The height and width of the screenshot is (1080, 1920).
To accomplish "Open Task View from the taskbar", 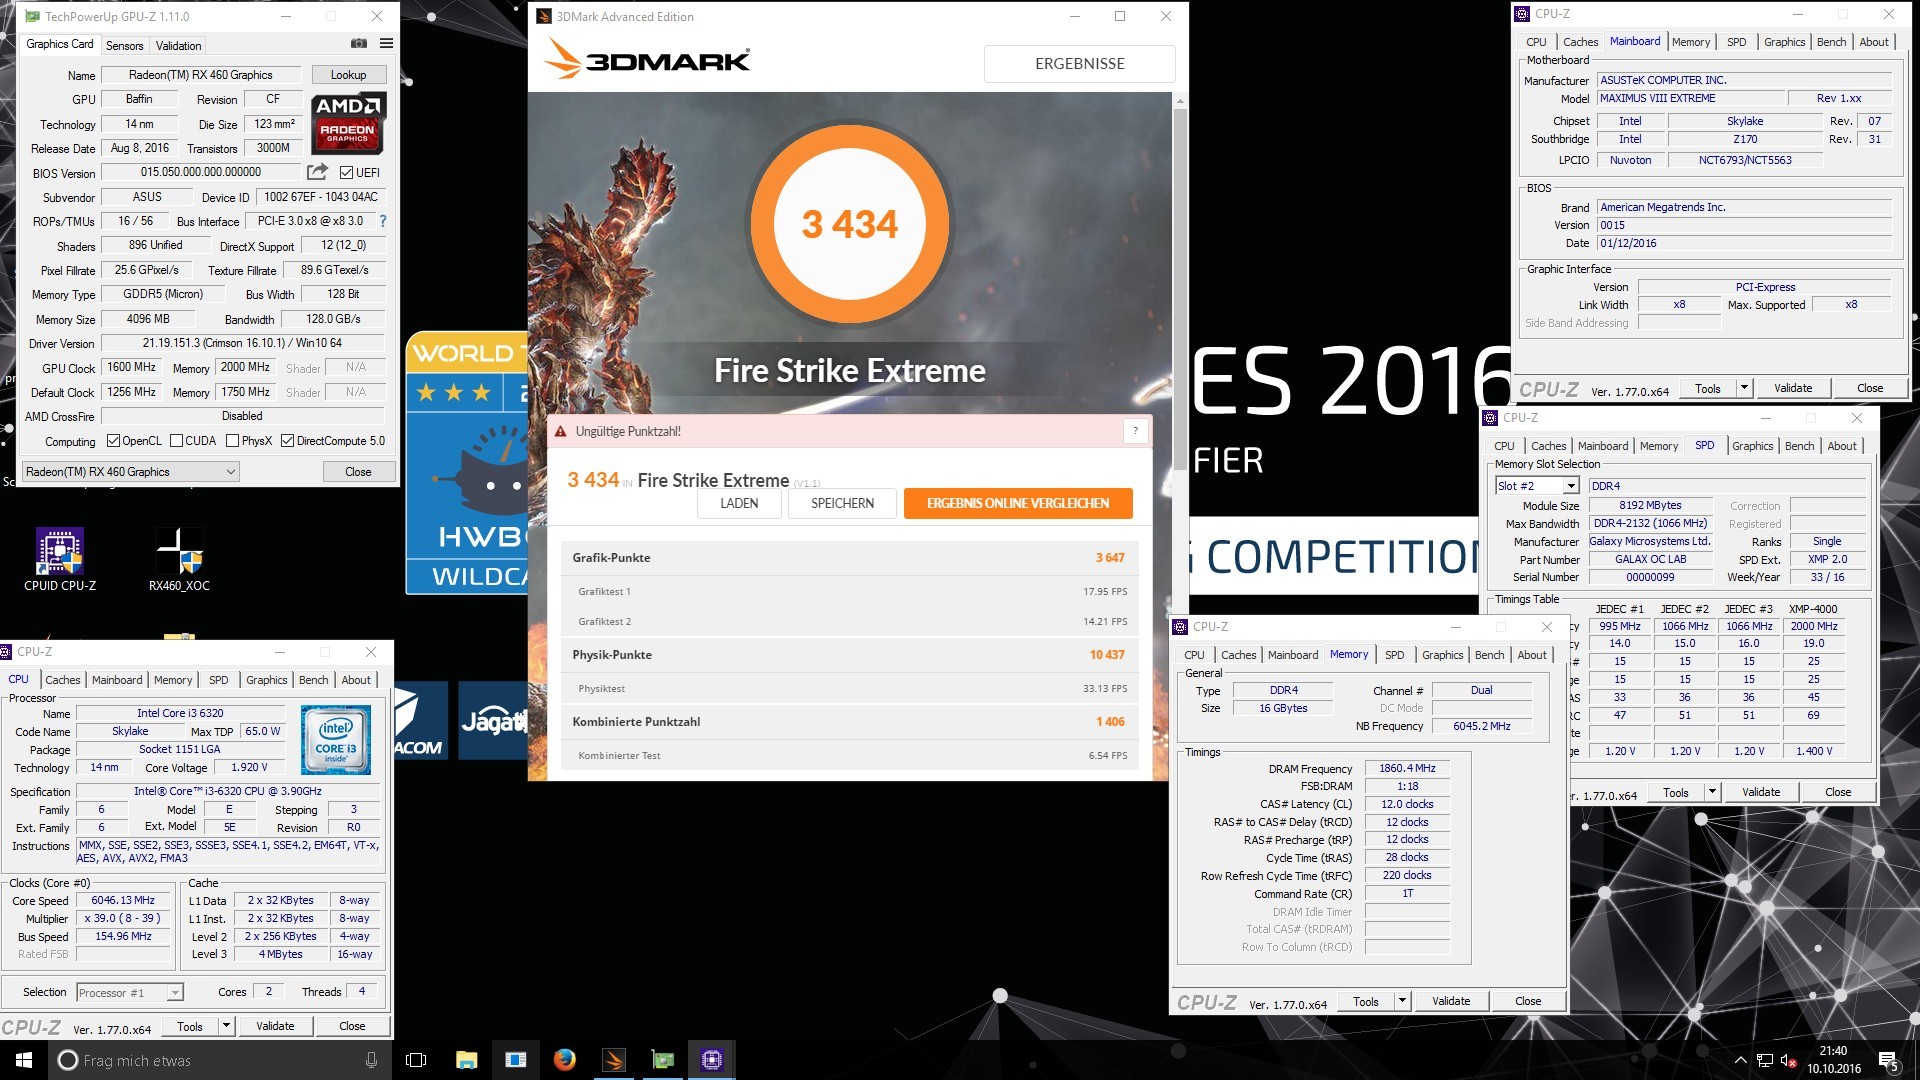I will [x=416, y=1060].
